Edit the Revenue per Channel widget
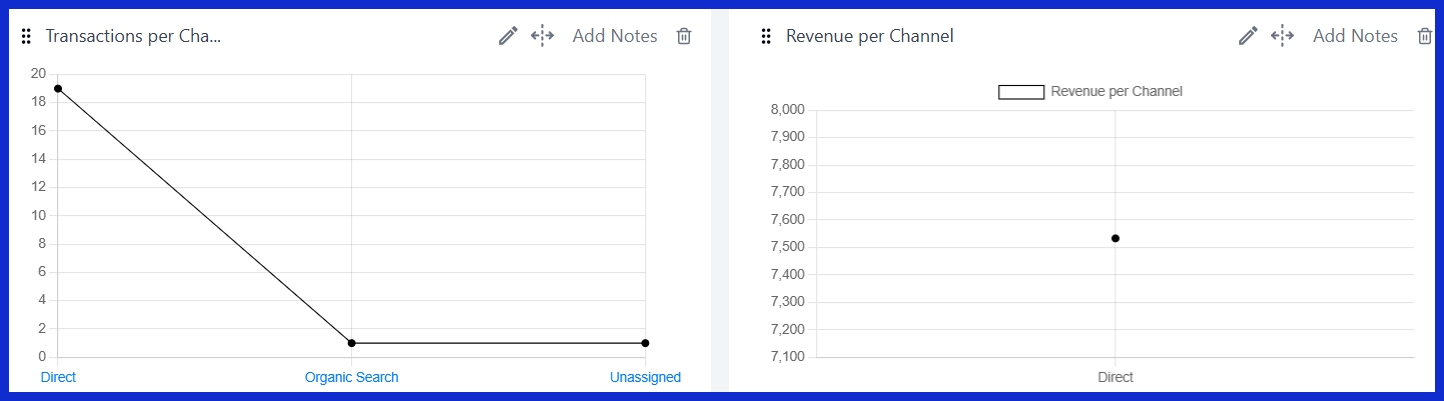This screenshot has width=1444, height=401. pyautogui.click(x=1248, y=36)
